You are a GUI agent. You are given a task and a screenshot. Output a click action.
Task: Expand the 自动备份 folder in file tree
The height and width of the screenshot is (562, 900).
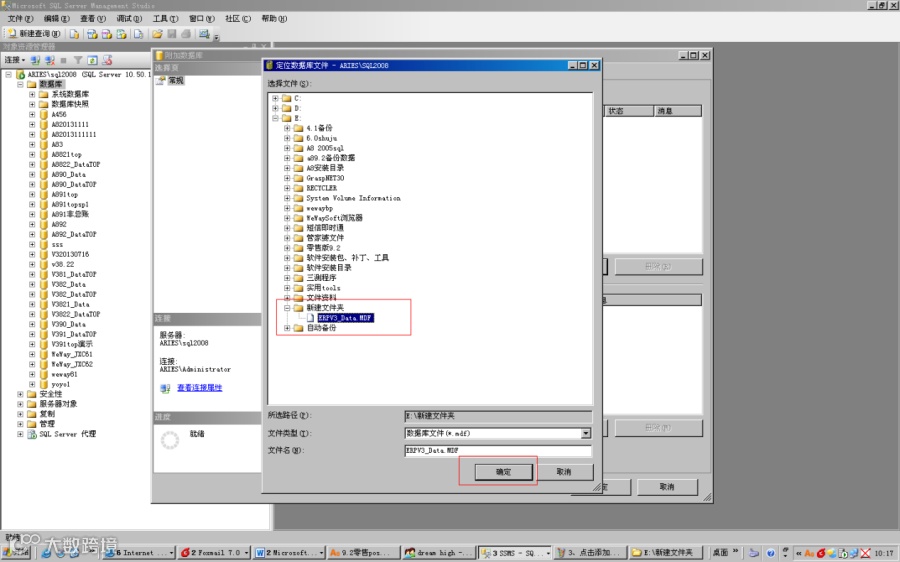point(287,328)
